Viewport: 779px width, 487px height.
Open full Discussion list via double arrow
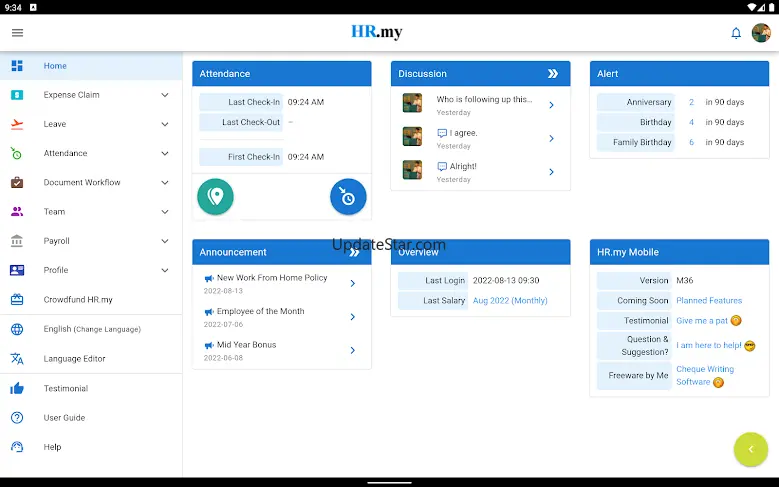click(552, 74)
